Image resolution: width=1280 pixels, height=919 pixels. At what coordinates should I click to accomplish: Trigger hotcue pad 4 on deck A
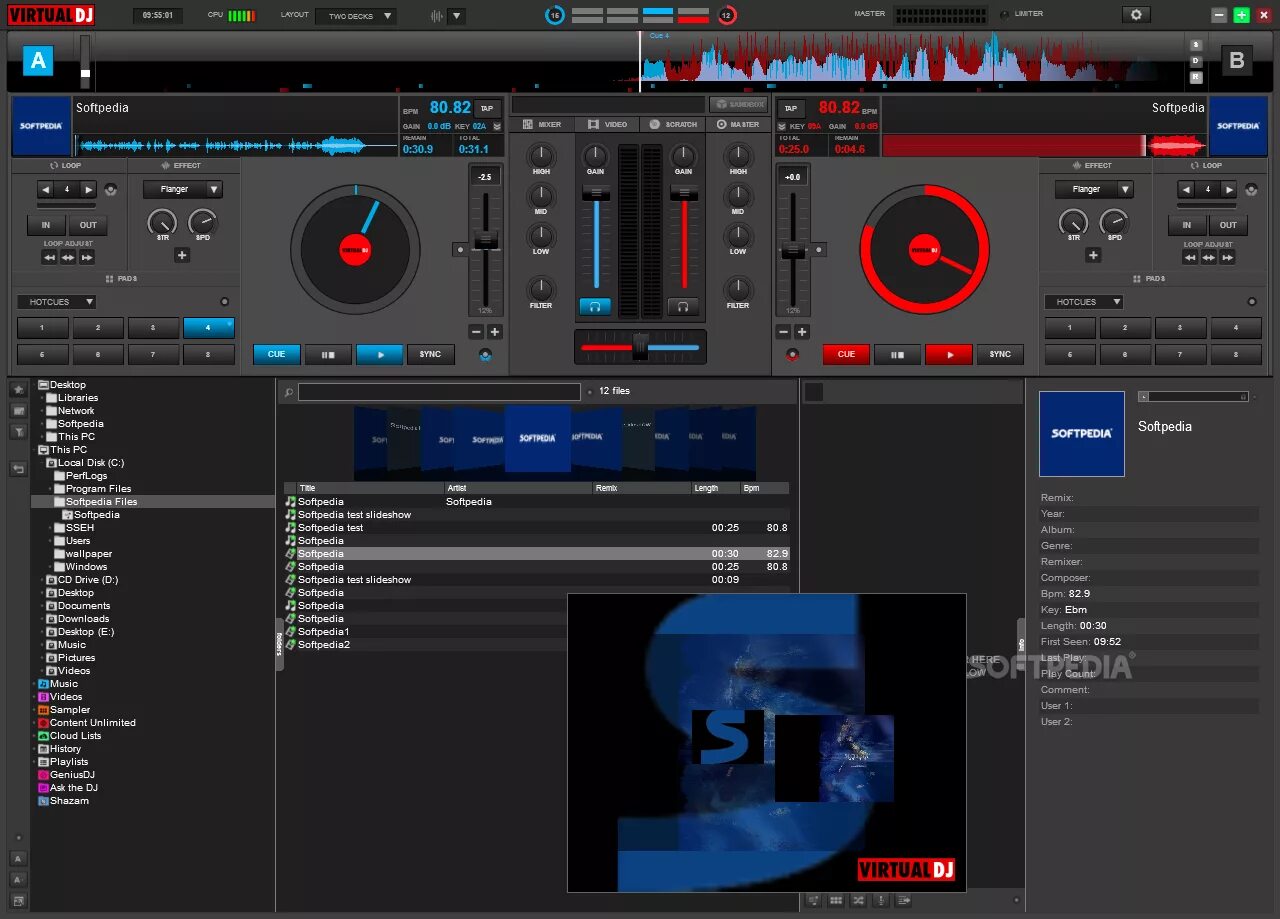click(x=208, y=327)
